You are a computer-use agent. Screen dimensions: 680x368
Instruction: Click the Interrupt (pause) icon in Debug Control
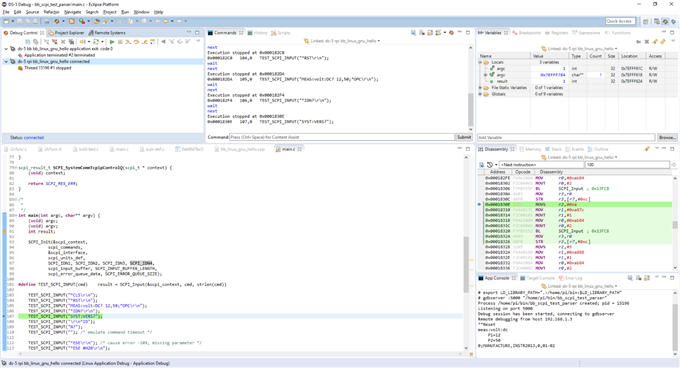coord(120,42)
